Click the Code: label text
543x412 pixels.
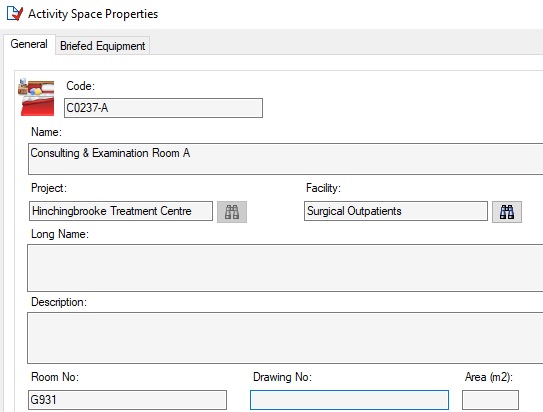(80, 86)
